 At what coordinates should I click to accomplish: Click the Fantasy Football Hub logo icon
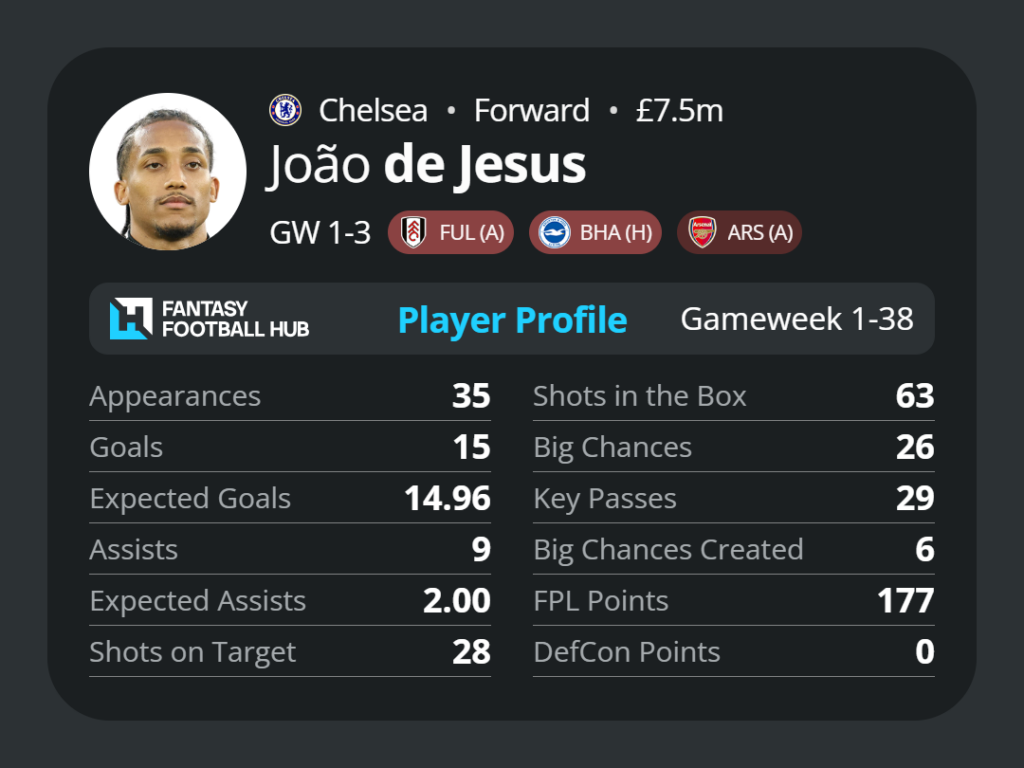tap(131, 319)
